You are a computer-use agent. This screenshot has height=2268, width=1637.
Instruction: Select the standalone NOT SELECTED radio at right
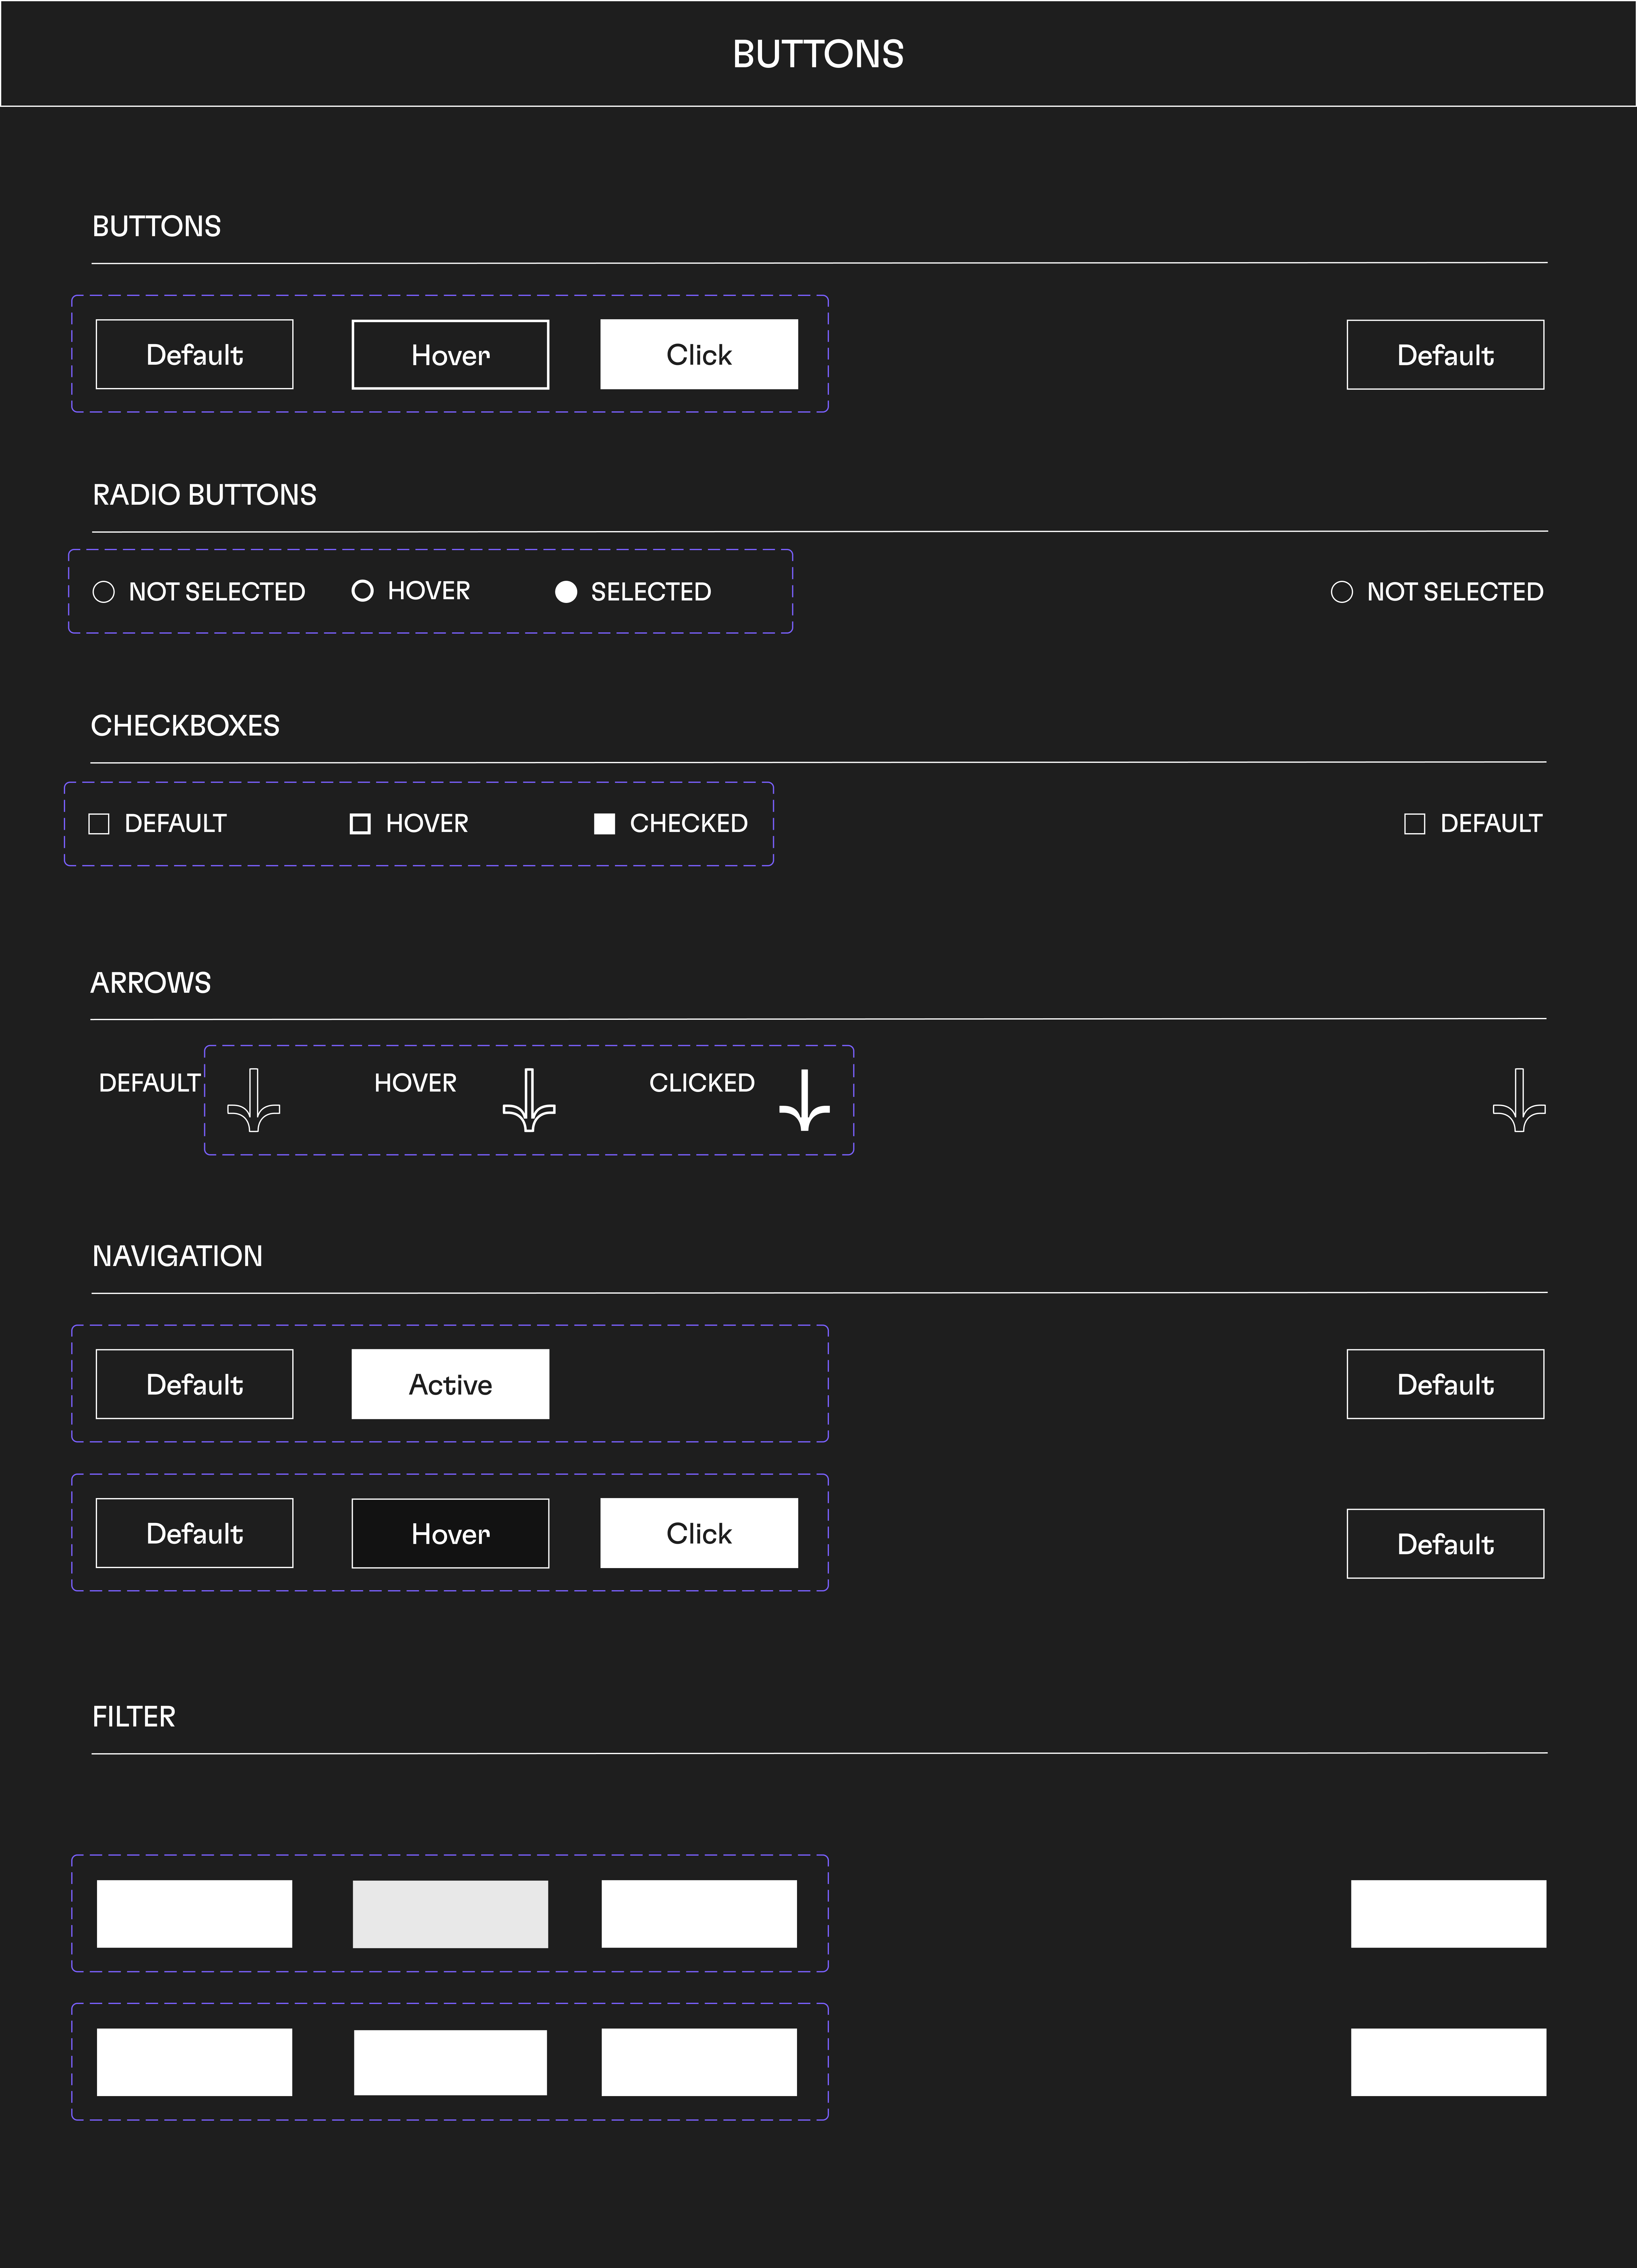[1342, 592]
